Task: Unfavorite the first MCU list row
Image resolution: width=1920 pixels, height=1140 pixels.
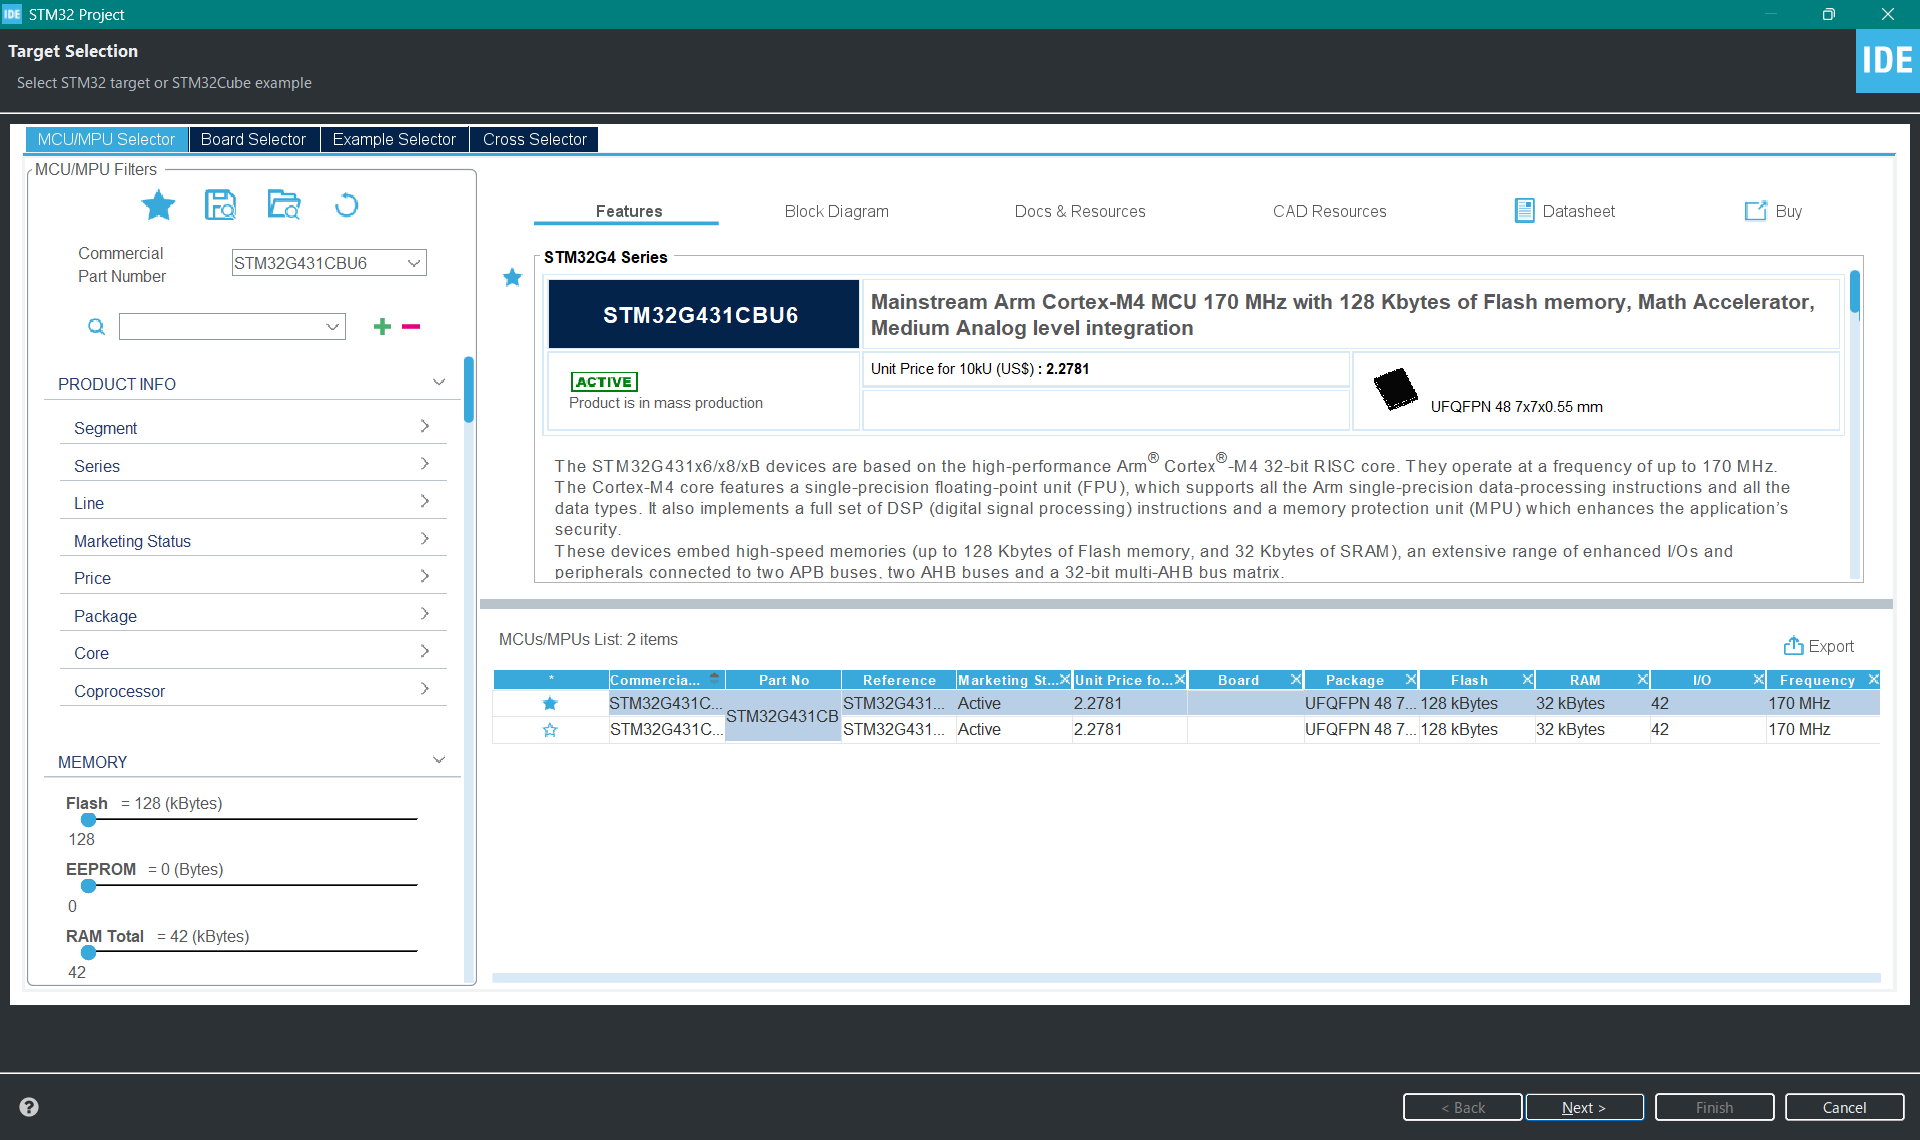Action: coord(550,703)
